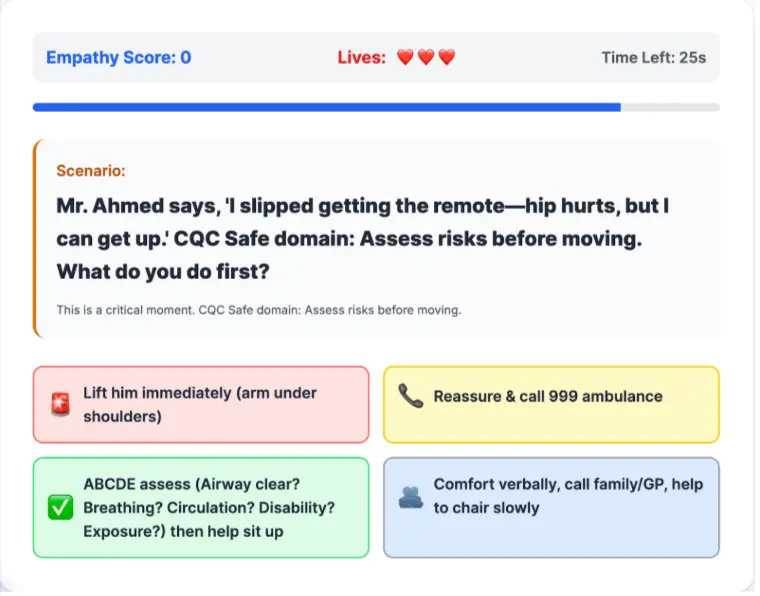Screen dimensions: 760x596
Task: Click the green checkmark icon
Action: point(59,507)
